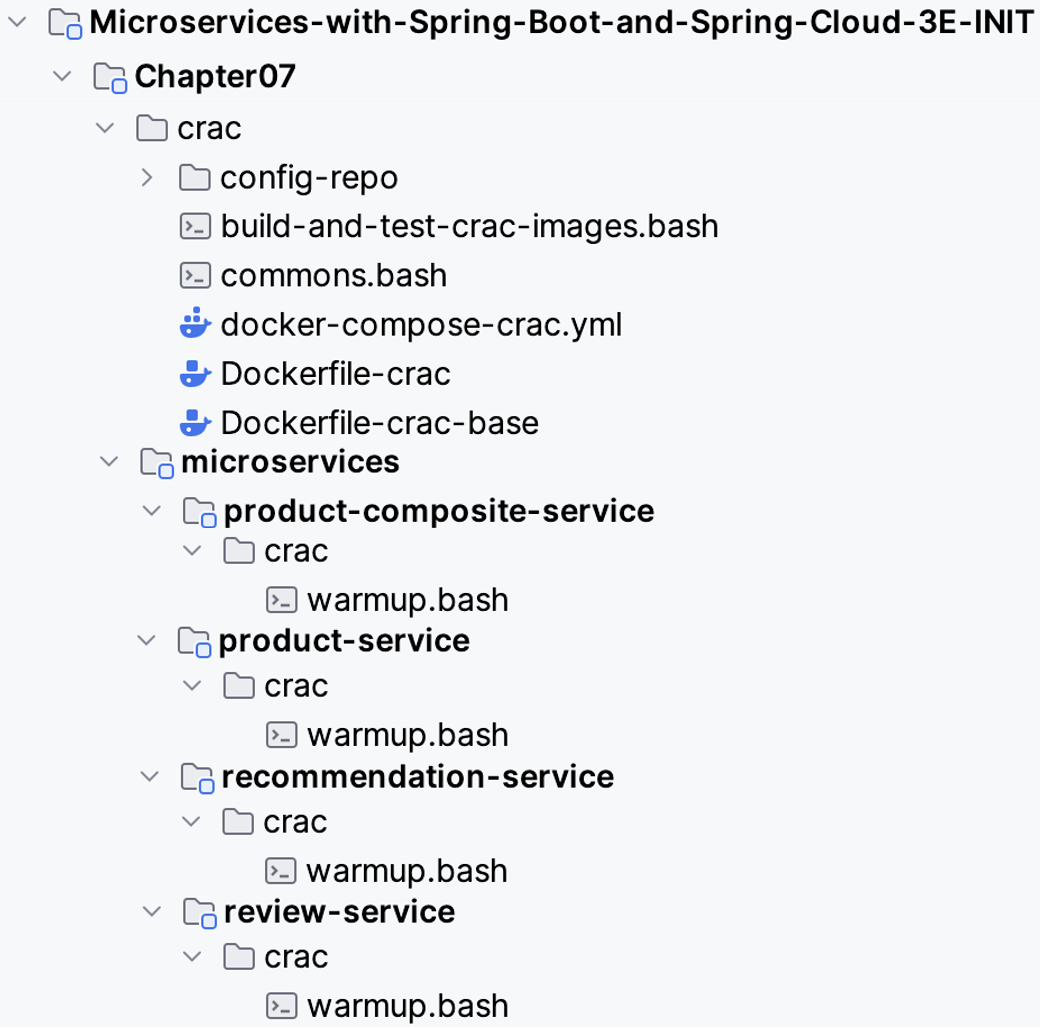Select the crac label under review-service
Viewport: 1040px width, 1028px height.
296,957
